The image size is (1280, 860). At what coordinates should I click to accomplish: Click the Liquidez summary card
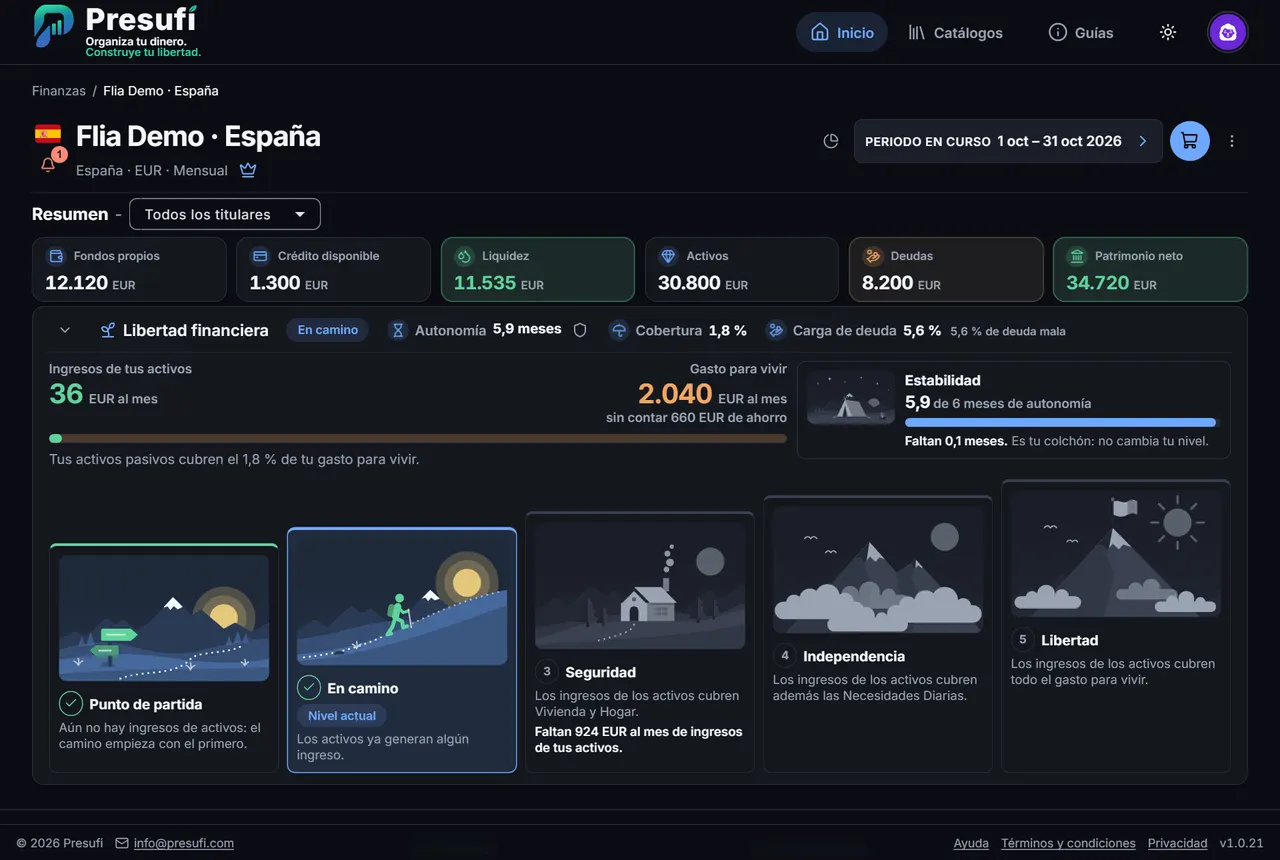pos(538,269)
